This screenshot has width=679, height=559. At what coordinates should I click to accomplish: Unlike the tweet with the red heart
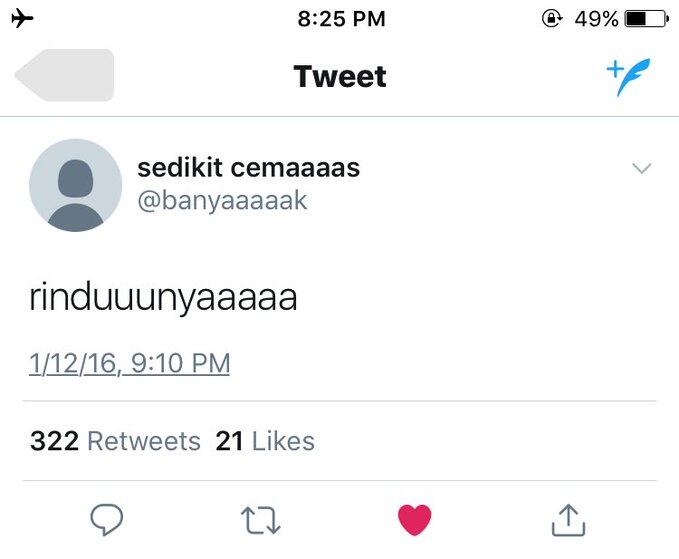[x=414, y=518]
